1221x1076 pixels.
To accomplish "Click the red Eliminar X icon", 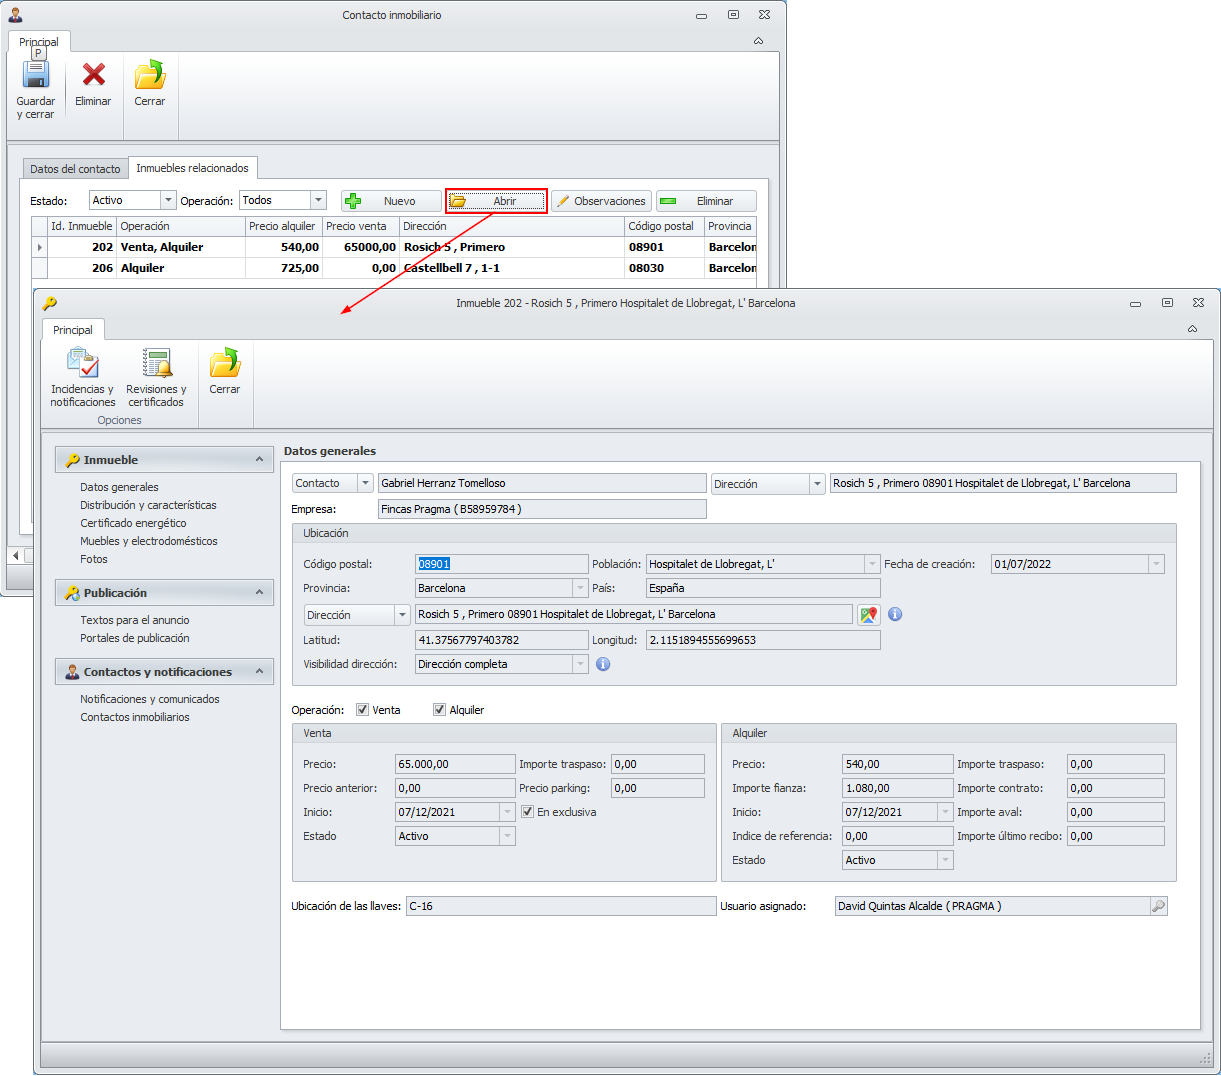I will tap(93, 76).
